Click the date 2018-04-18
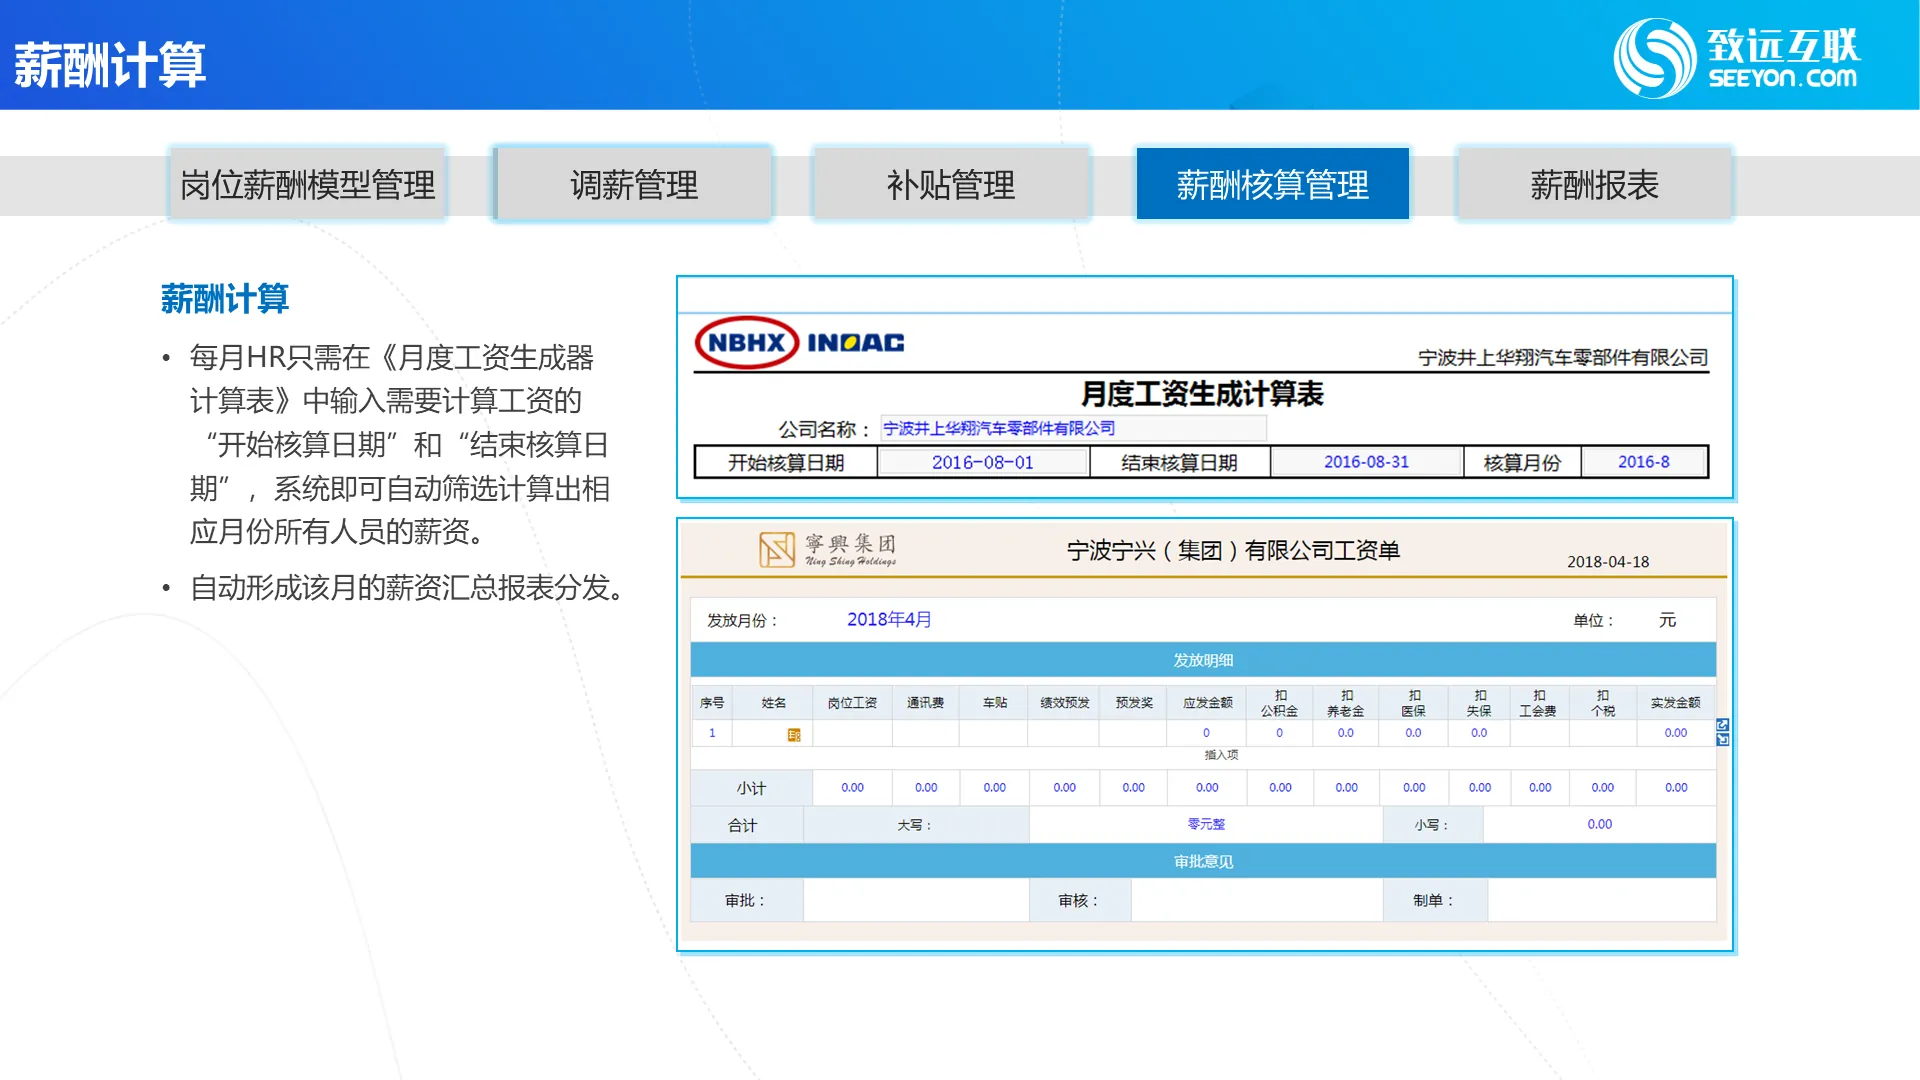 [1608, 562]
